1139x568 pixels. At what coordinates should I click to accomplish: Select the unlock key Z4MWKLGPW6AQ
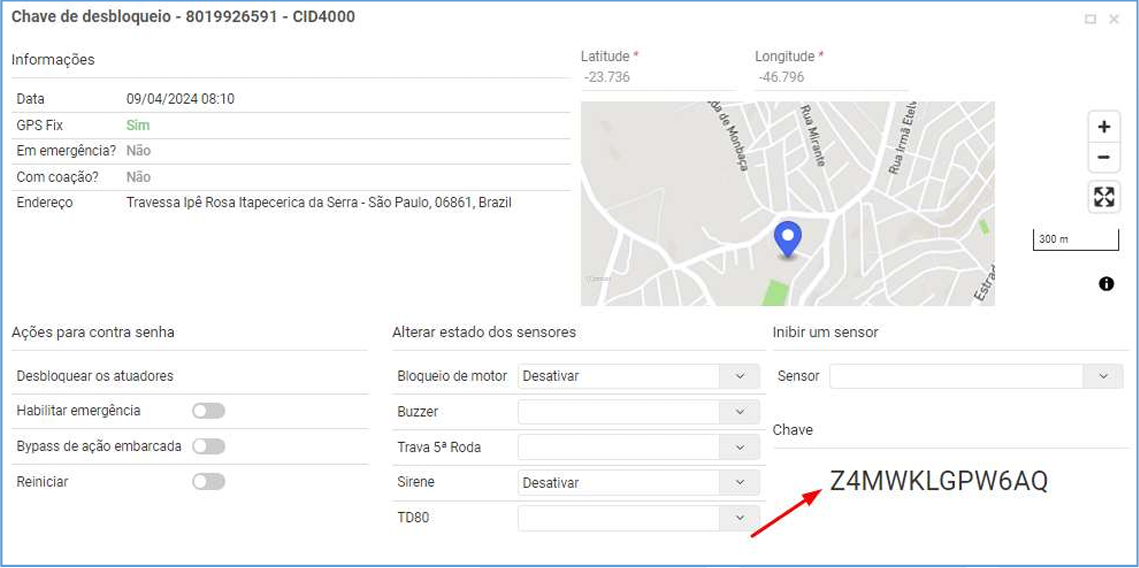click(x=938, y=482)
